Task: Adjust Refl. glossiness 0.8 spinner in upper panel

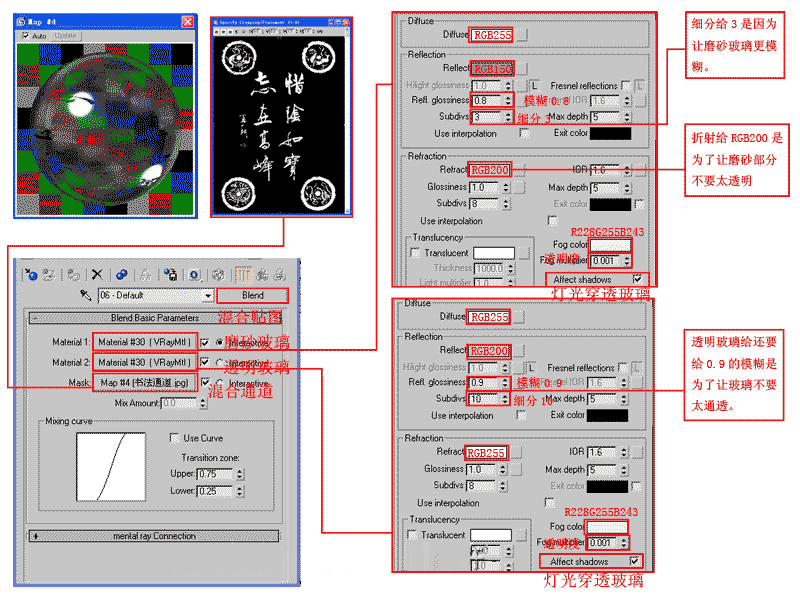Action: (x=508, y=101)
